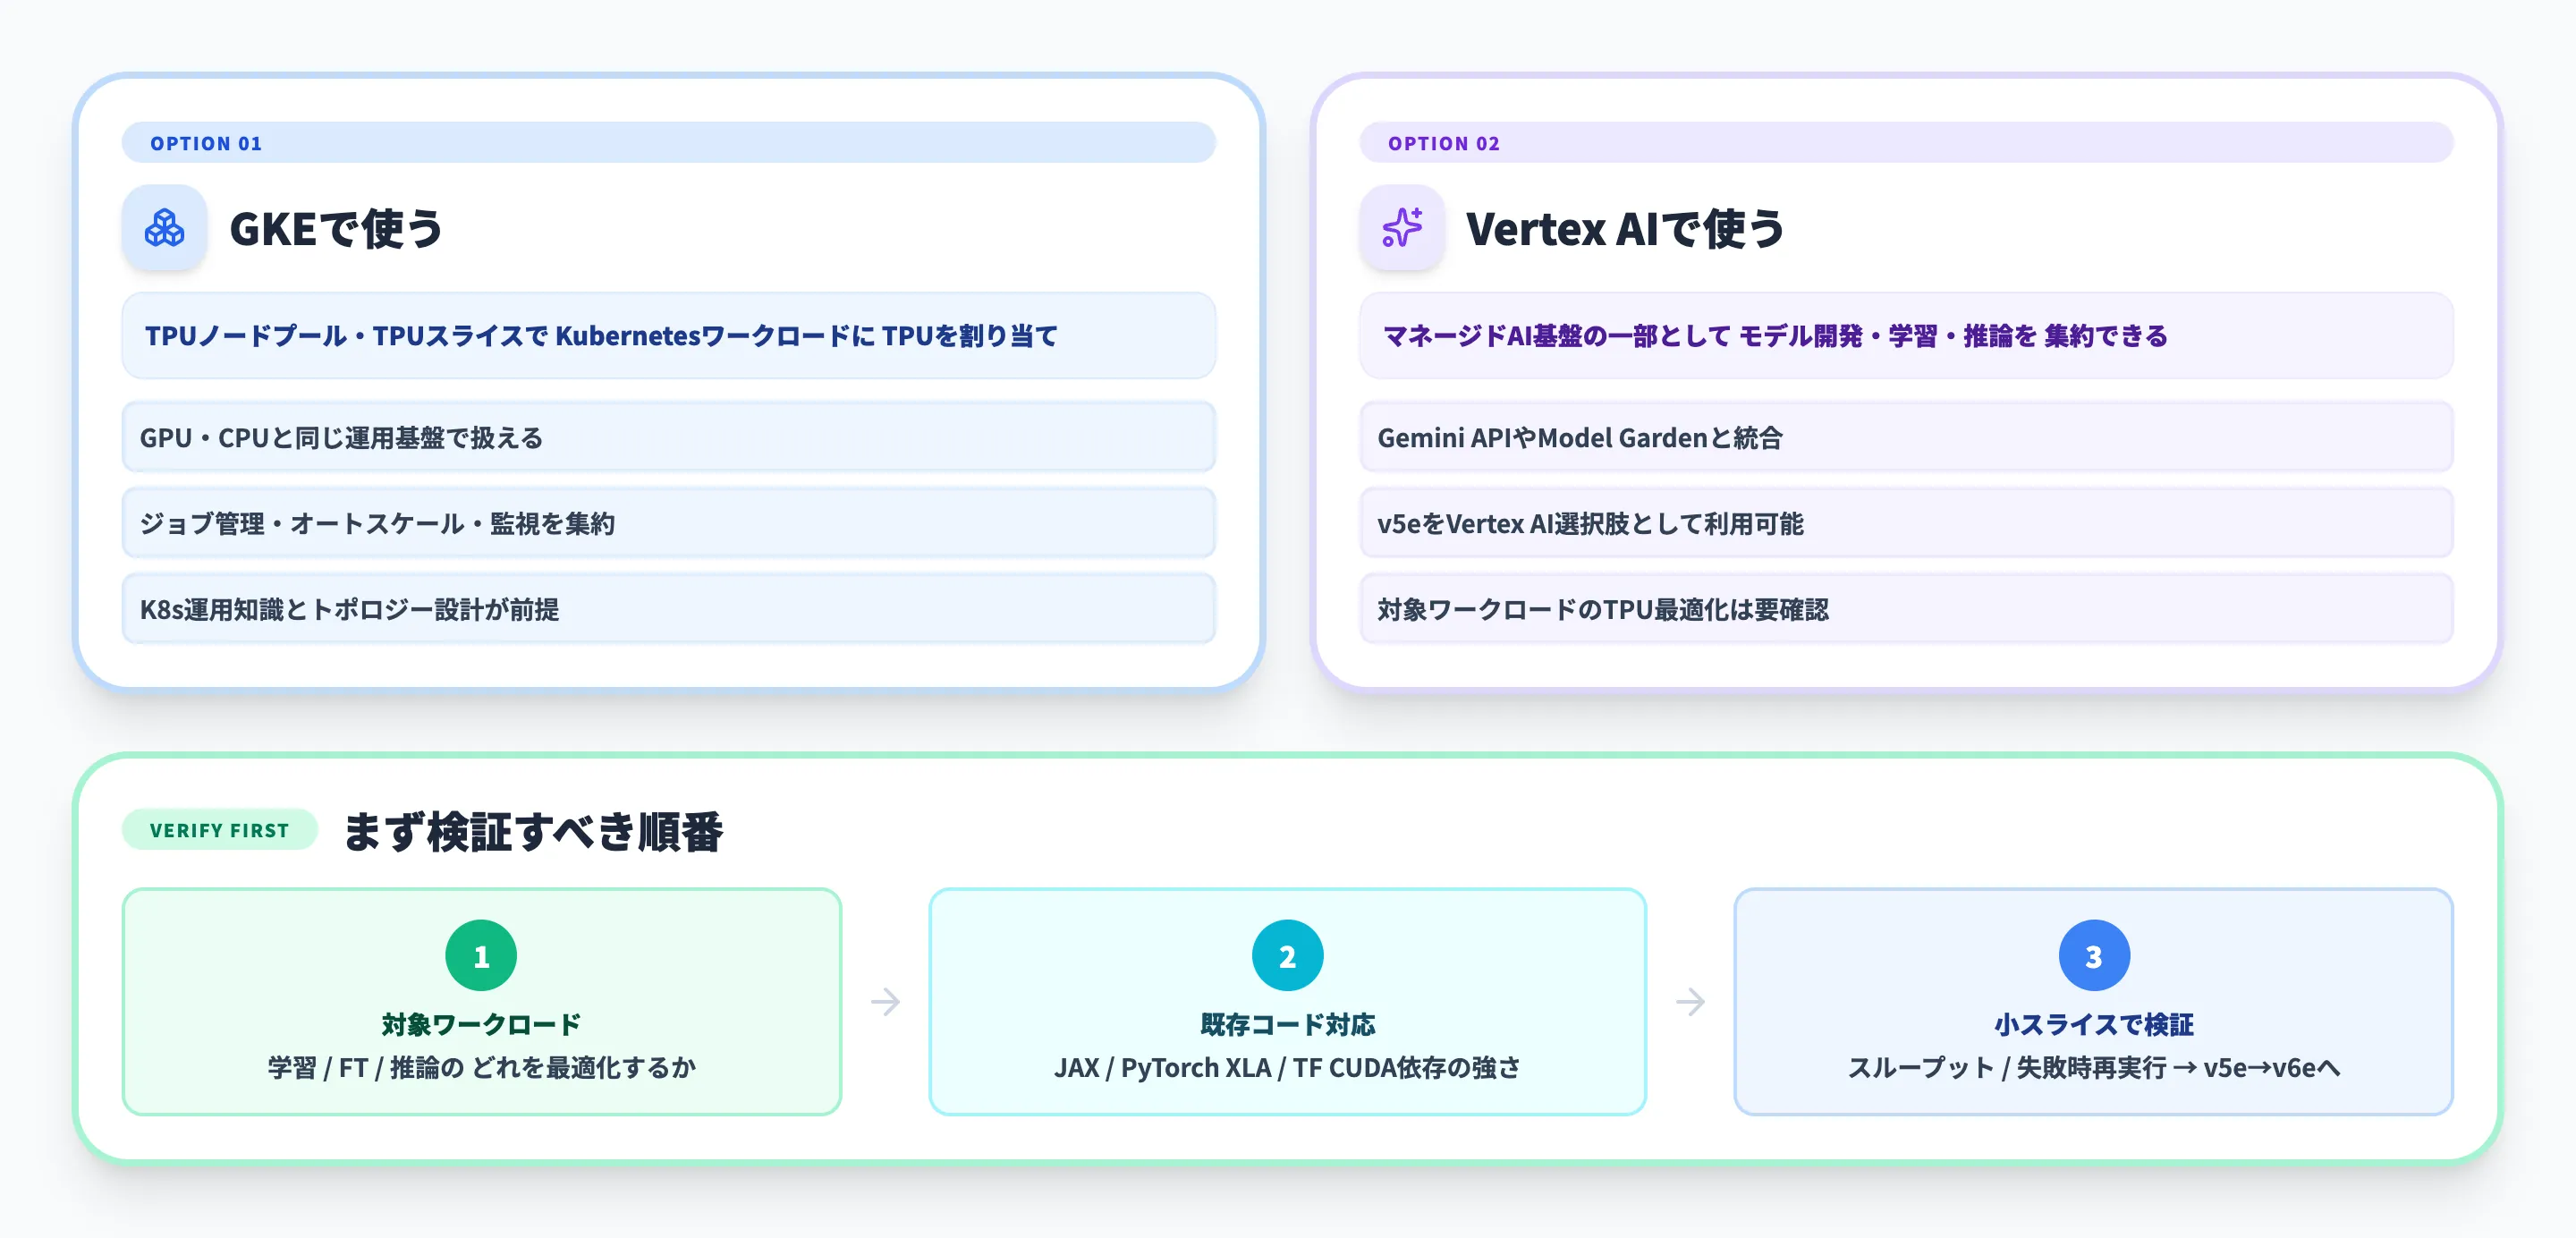Image resolution: width=2576 pixels, height=1238 pixels.
Task: Select the OPTION 02 badge
Action: tap(1443, 142)
